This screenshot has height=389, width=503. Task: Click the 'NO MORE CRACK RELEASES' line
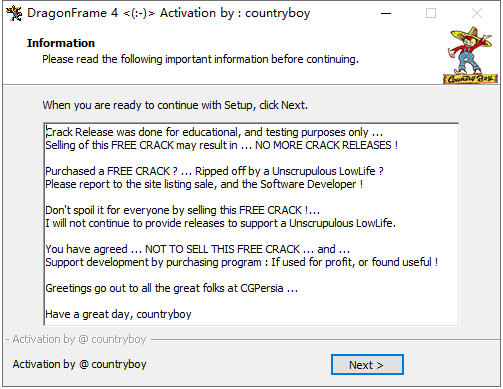click(x=222, y=145)
